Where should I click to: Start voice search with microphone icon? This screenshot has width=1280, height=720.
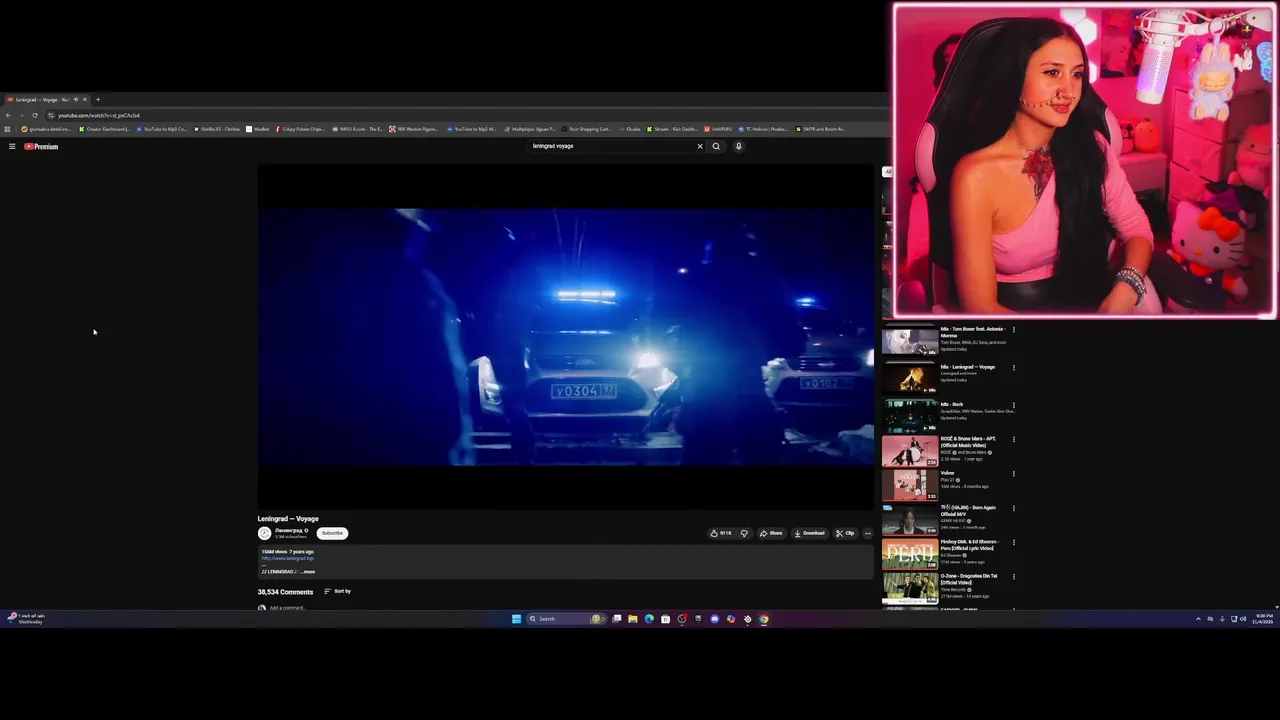pos(739,146)
